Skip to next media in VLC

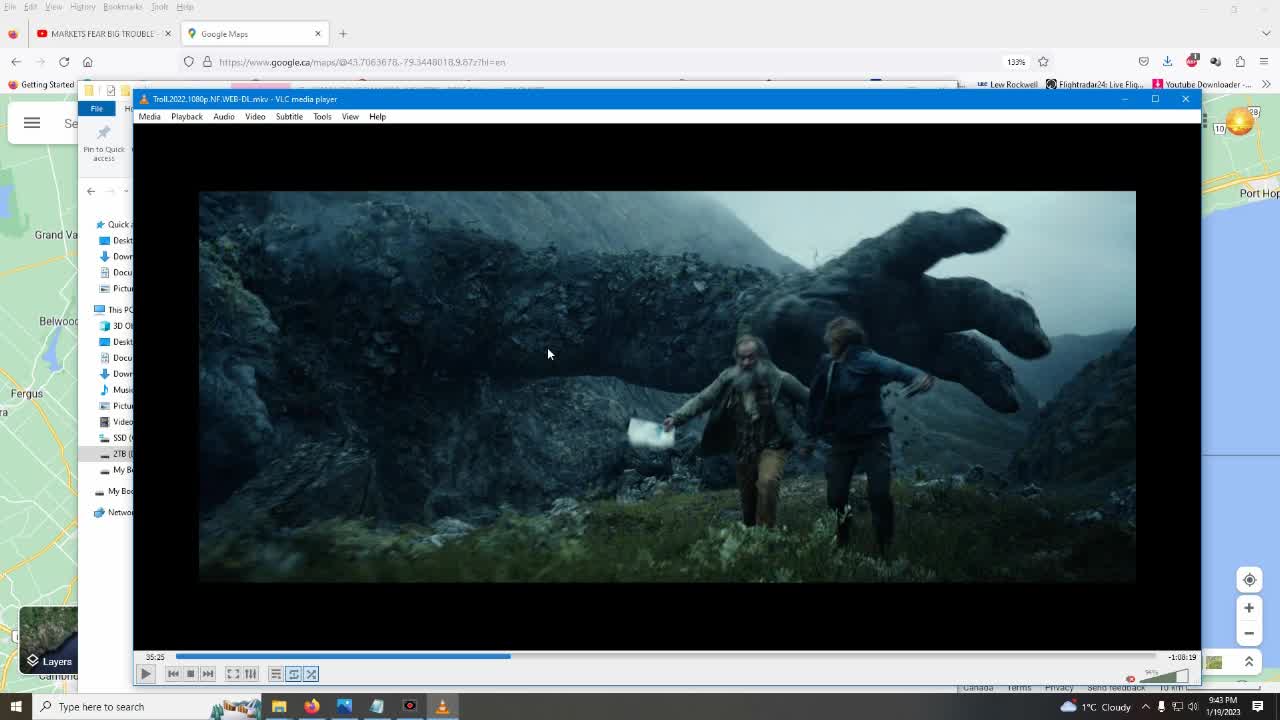[208, 674]
